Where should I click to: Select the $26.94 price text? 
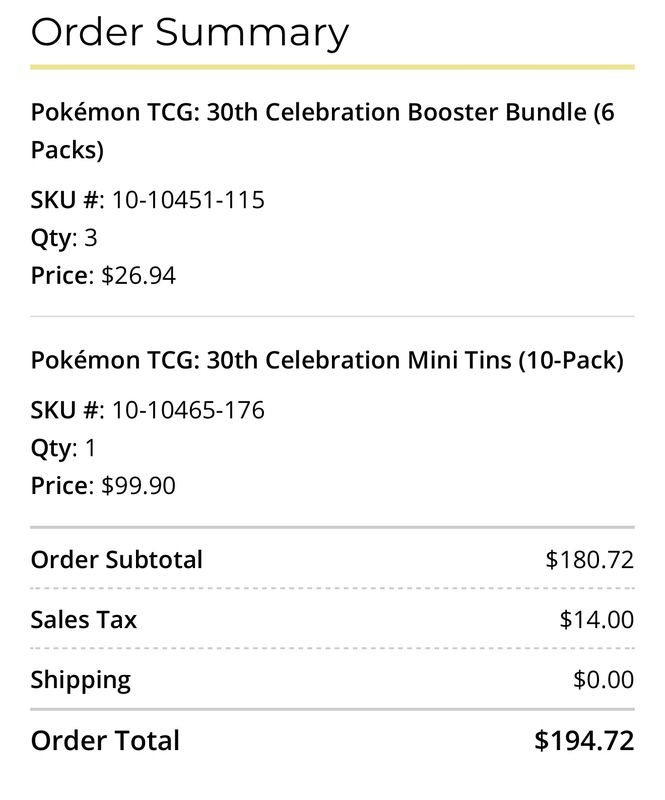pyautogui.click(x=138, y=276)
